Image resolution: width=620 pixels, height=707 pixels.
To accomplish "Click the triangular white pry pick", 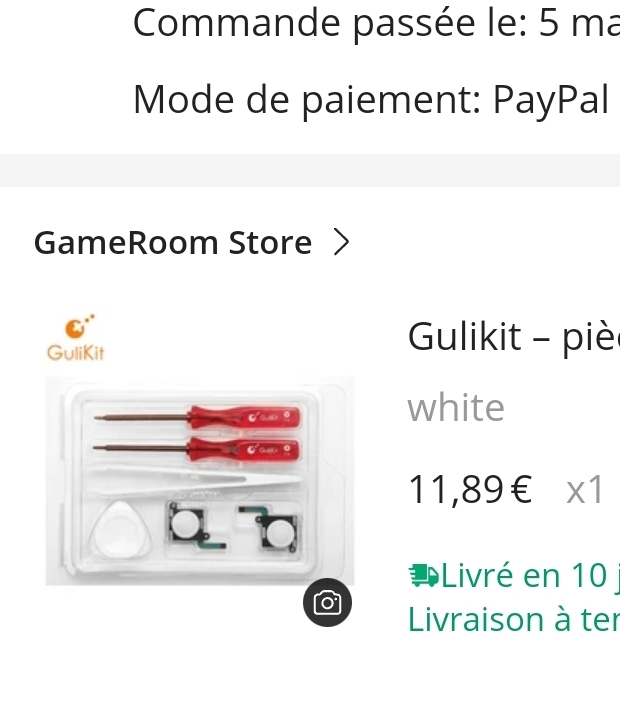I will (x=121, y=529).
